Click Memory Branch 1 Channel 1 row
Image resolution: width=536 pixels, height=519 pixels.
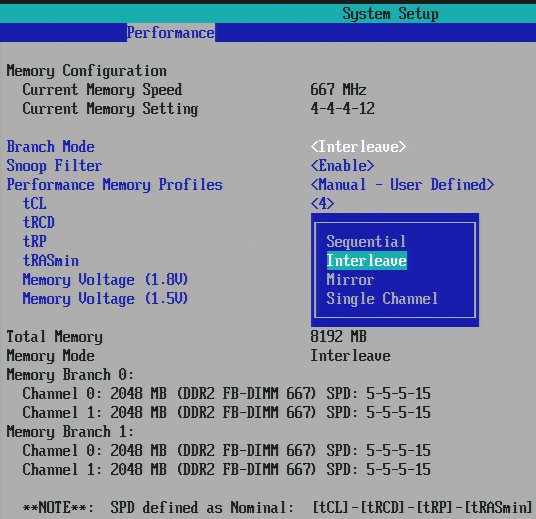pos(226,469)
